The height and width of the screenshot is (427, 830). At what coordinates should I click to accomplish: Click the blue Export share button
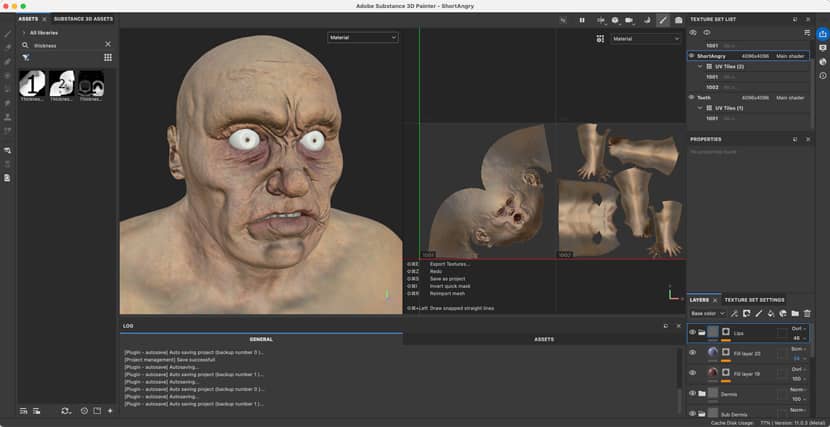pyautogui.click(x=822, y=33)
